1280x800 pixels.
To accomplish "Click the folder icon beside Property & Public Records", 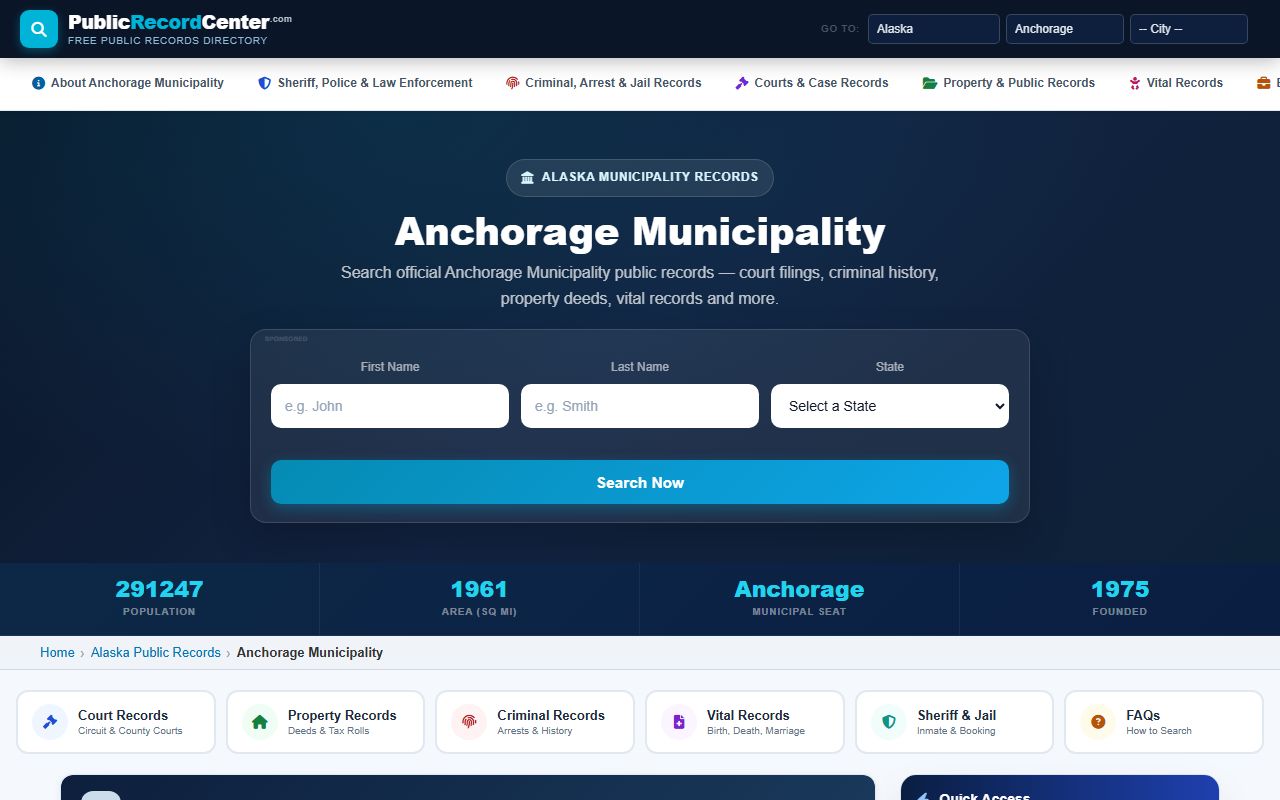I will 930,83.
